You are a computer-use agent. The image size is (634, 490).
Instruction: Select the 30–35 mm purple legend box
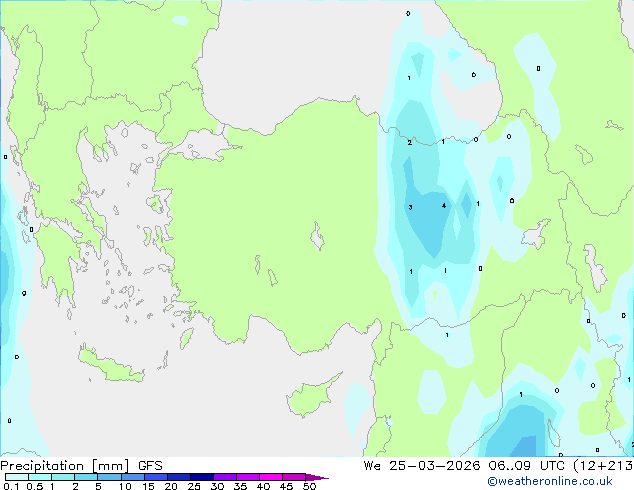click(x=224, y=477)
